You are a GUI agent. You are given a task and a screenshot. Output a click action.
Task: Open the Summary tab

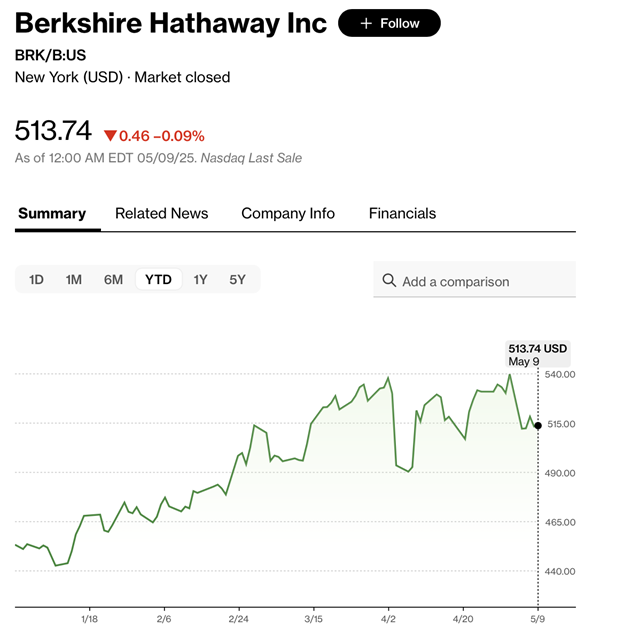coord(52,213)
